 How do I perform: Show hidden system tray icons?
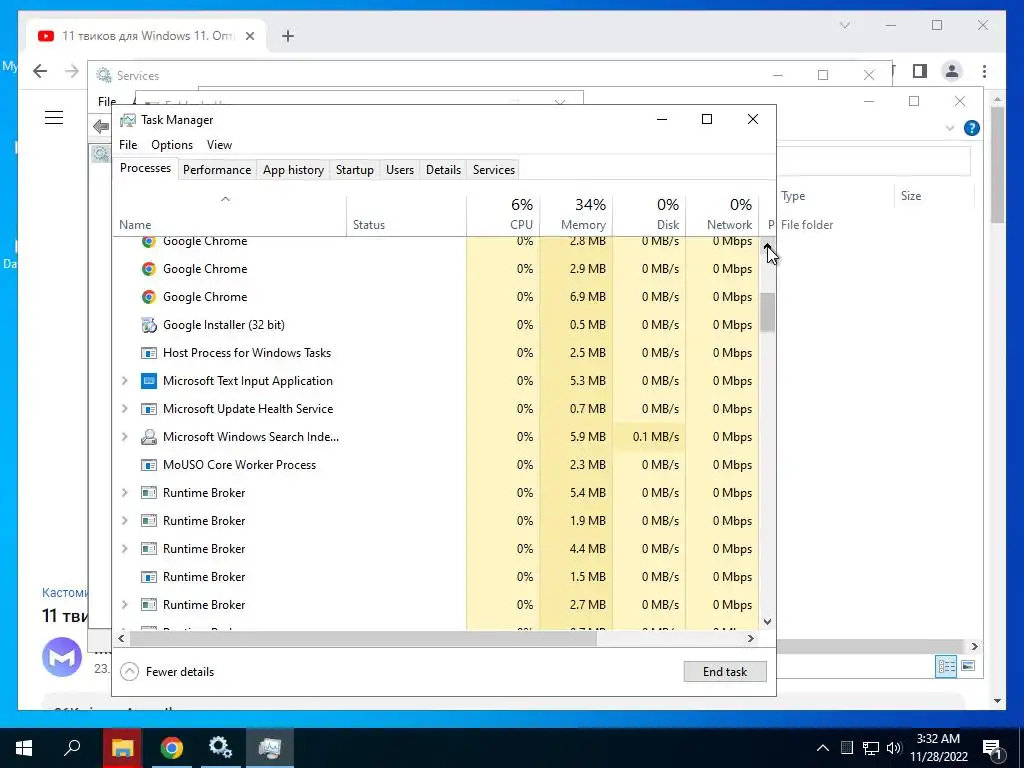[x=823, y=748]
